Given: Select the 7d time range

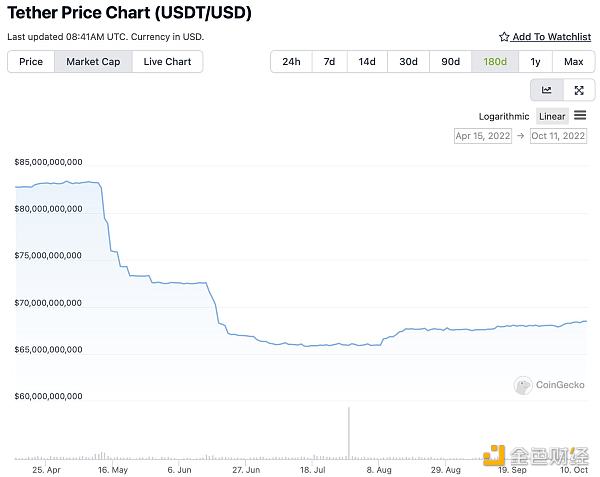Looking at the screenshot, I should 329,62.
